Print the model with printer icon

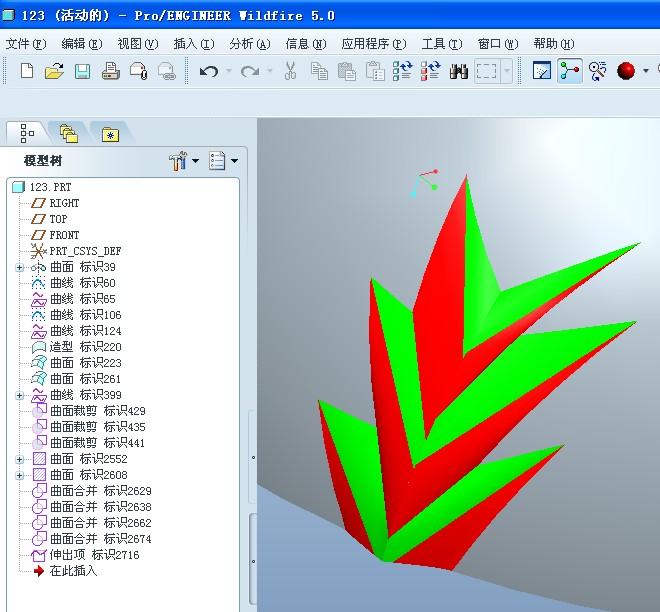[111, 71]
